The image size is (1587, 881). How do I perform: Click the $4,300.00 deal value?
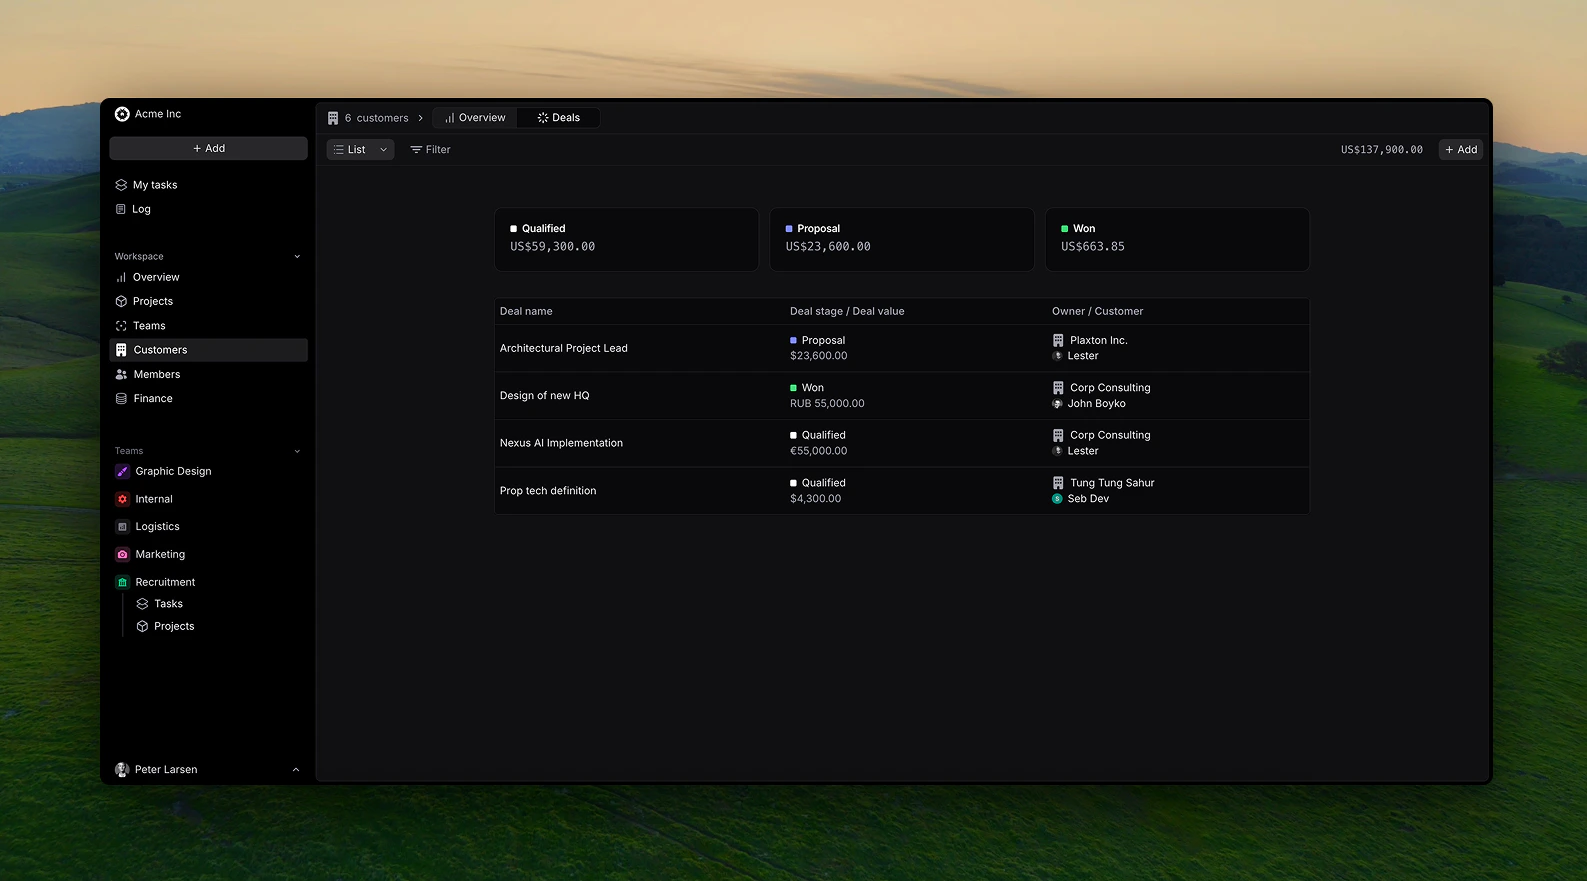[815, 499]
